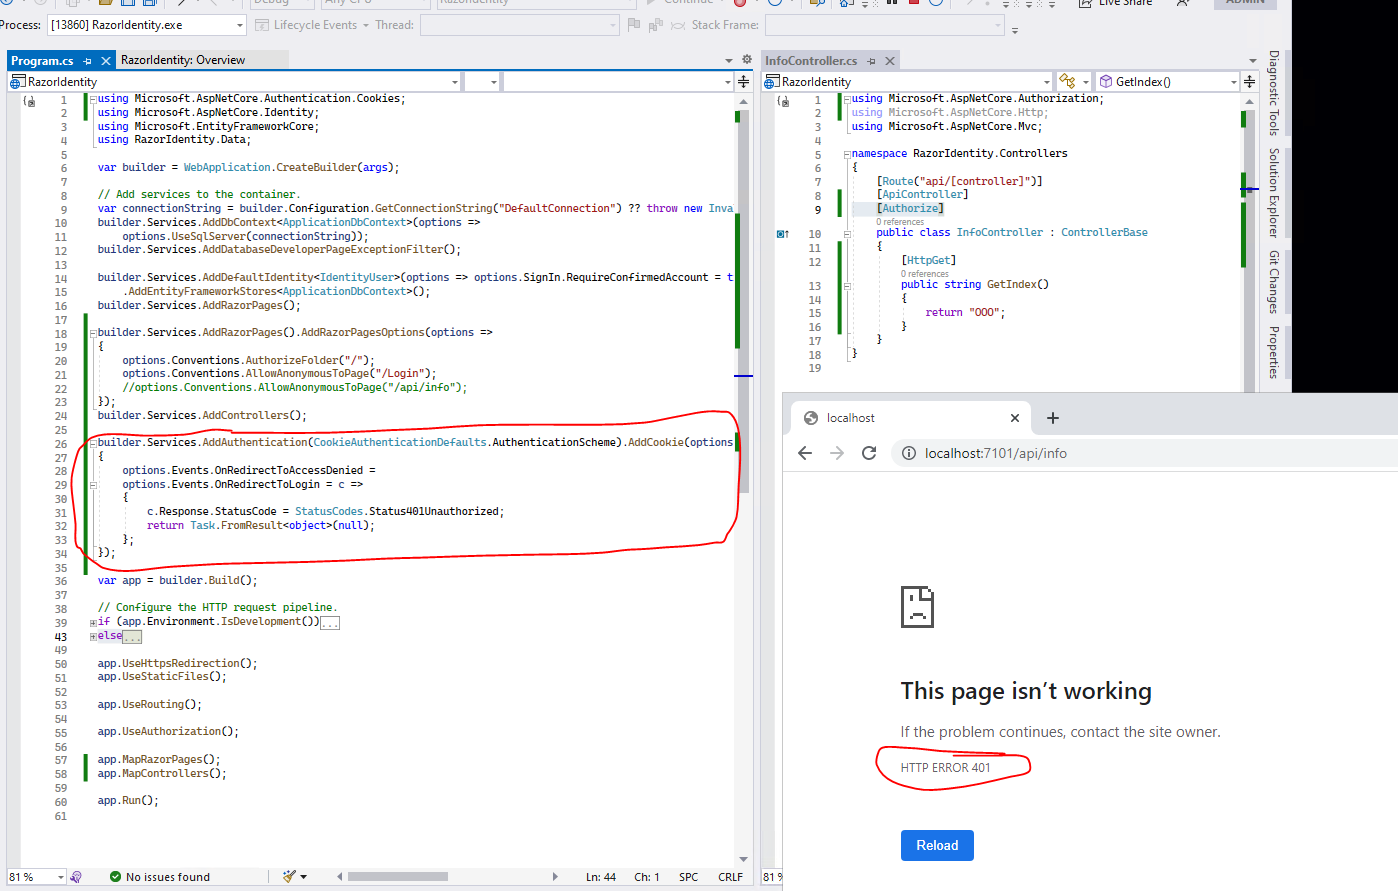Open the Process dropdown showing RazorIdentity.exe
Image resolution: width=1398 pixels, height=891 pixels.
pyautogui.click(x=146, y=25)
